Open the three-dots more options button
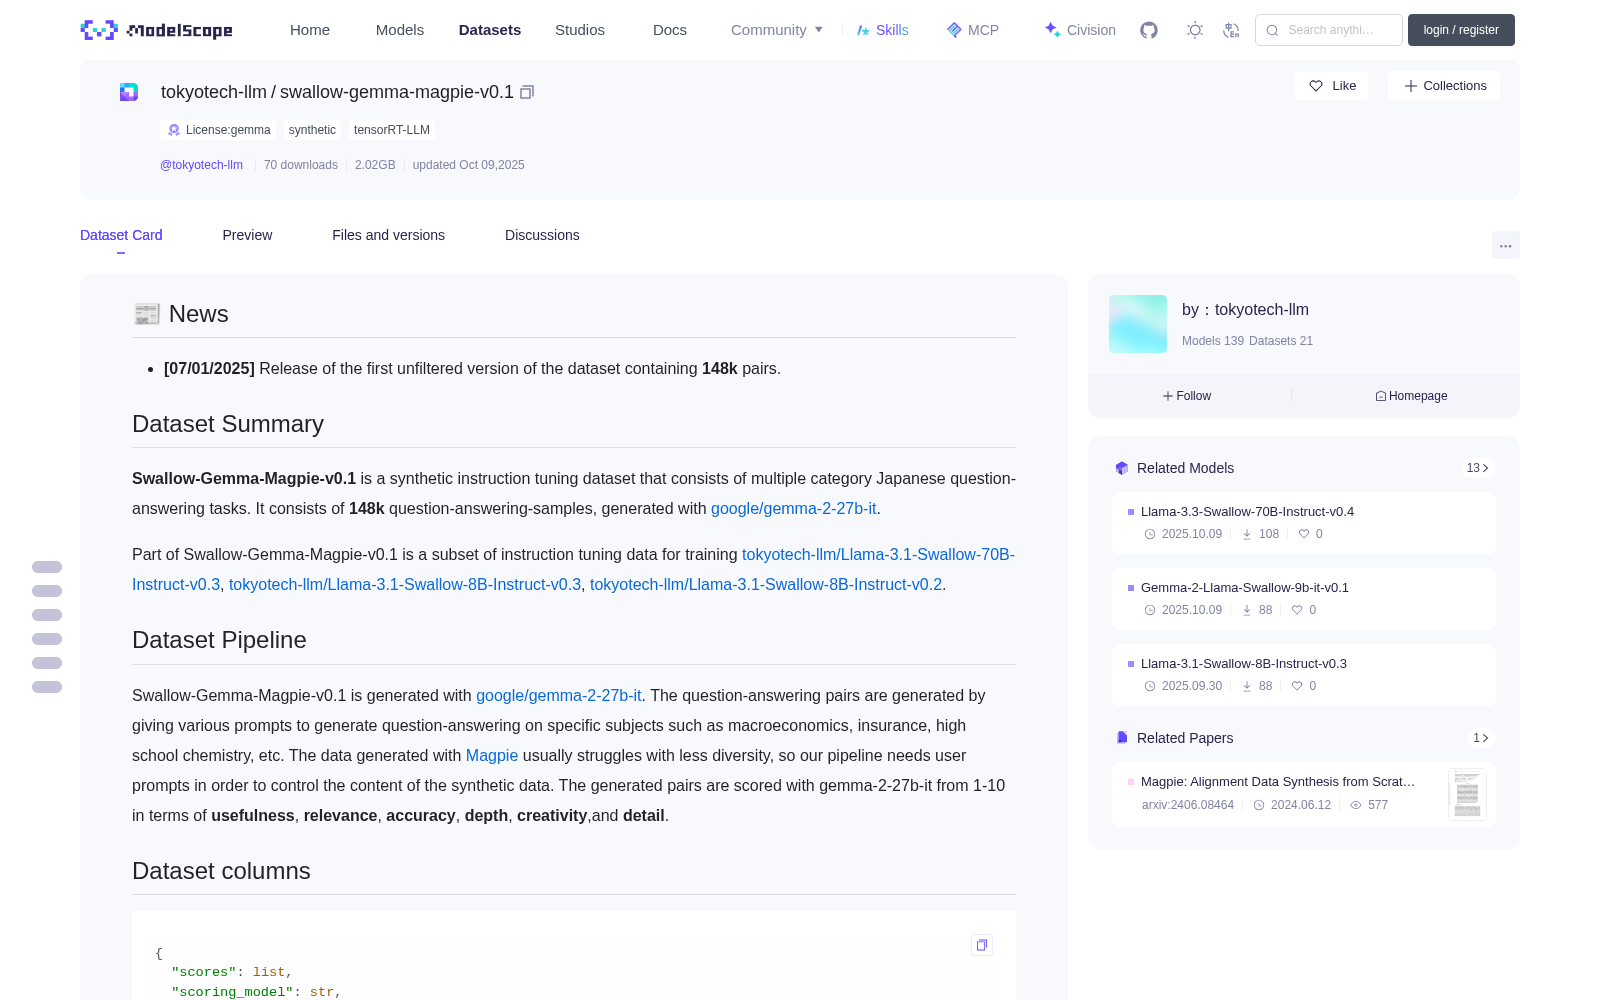Image resolution: width=1600 pixels, height=1000 pixels. [1505, 245]
